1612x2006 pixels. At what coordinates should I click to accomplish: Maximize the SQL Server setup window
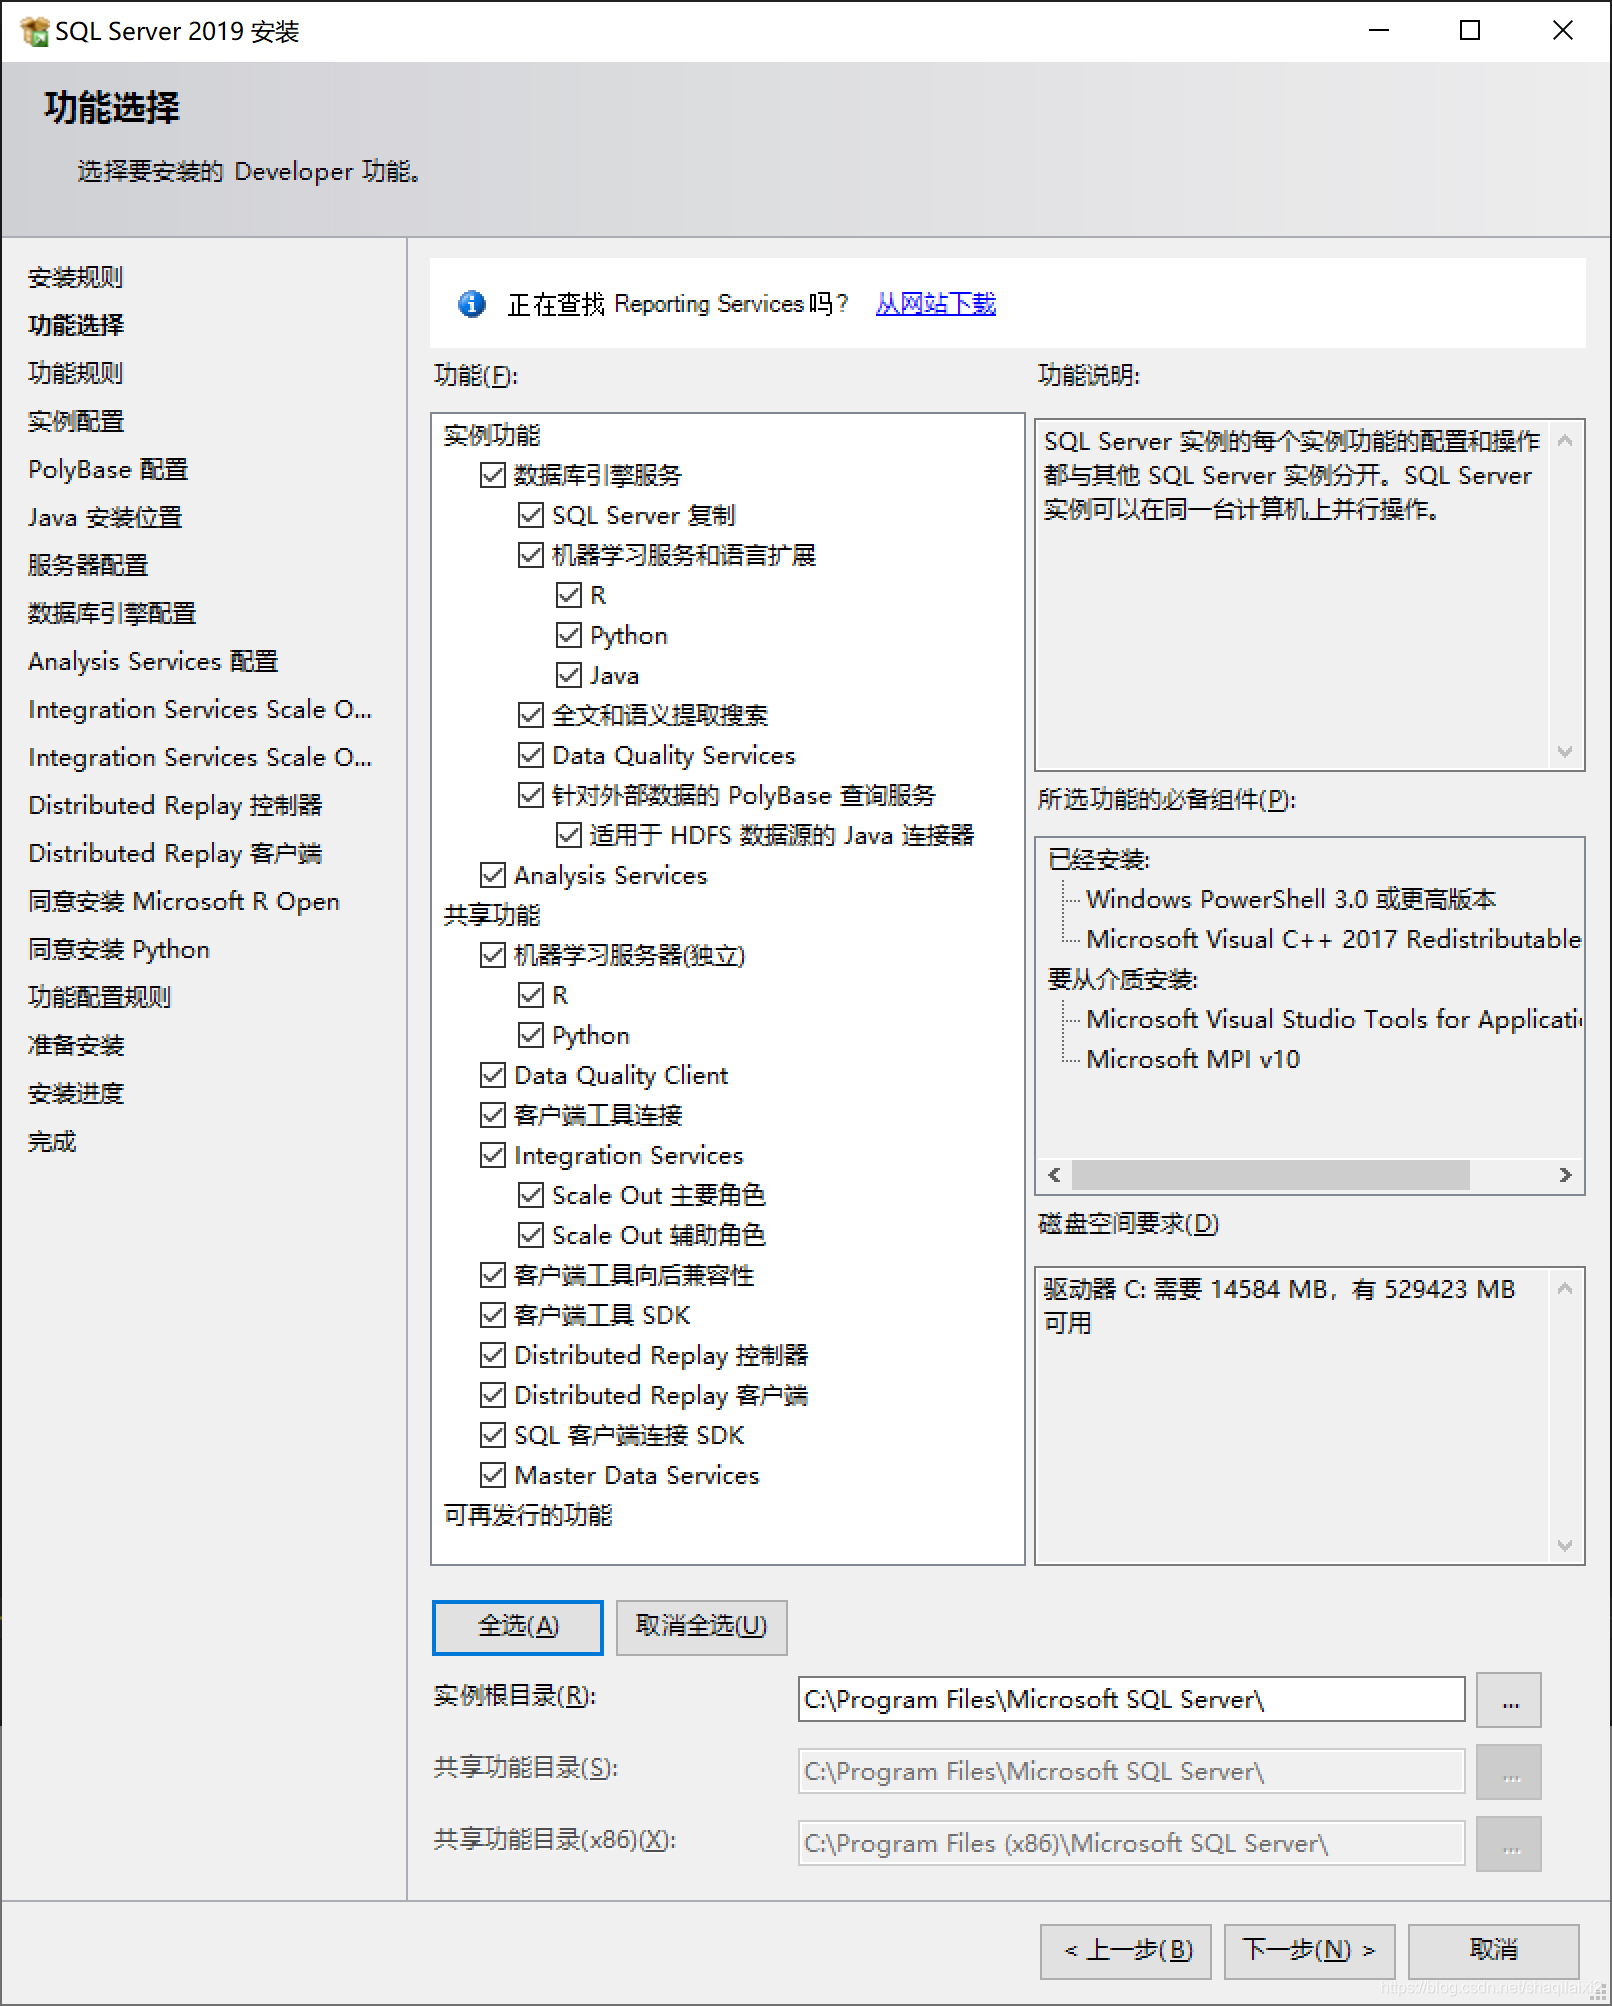[x=1470, y=31]
